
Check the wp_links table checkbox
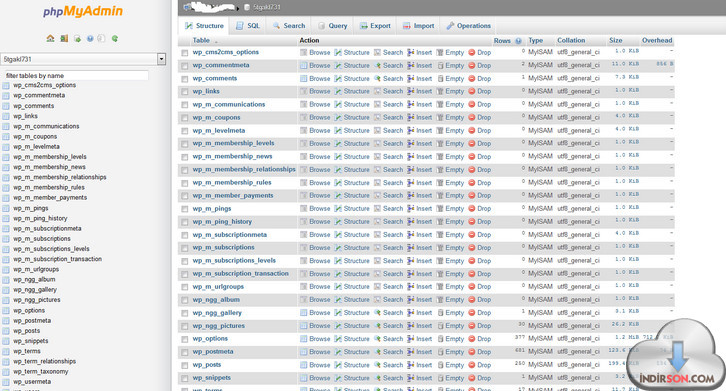pyautogui.click(x=185, y=92)
